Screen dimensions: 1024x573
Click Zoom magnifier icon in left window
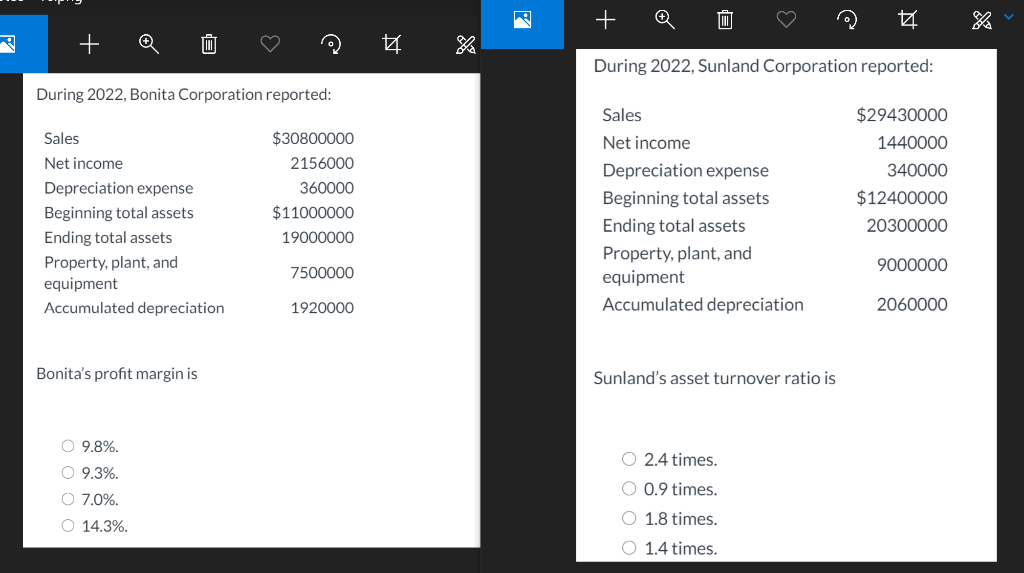point(149,44)
